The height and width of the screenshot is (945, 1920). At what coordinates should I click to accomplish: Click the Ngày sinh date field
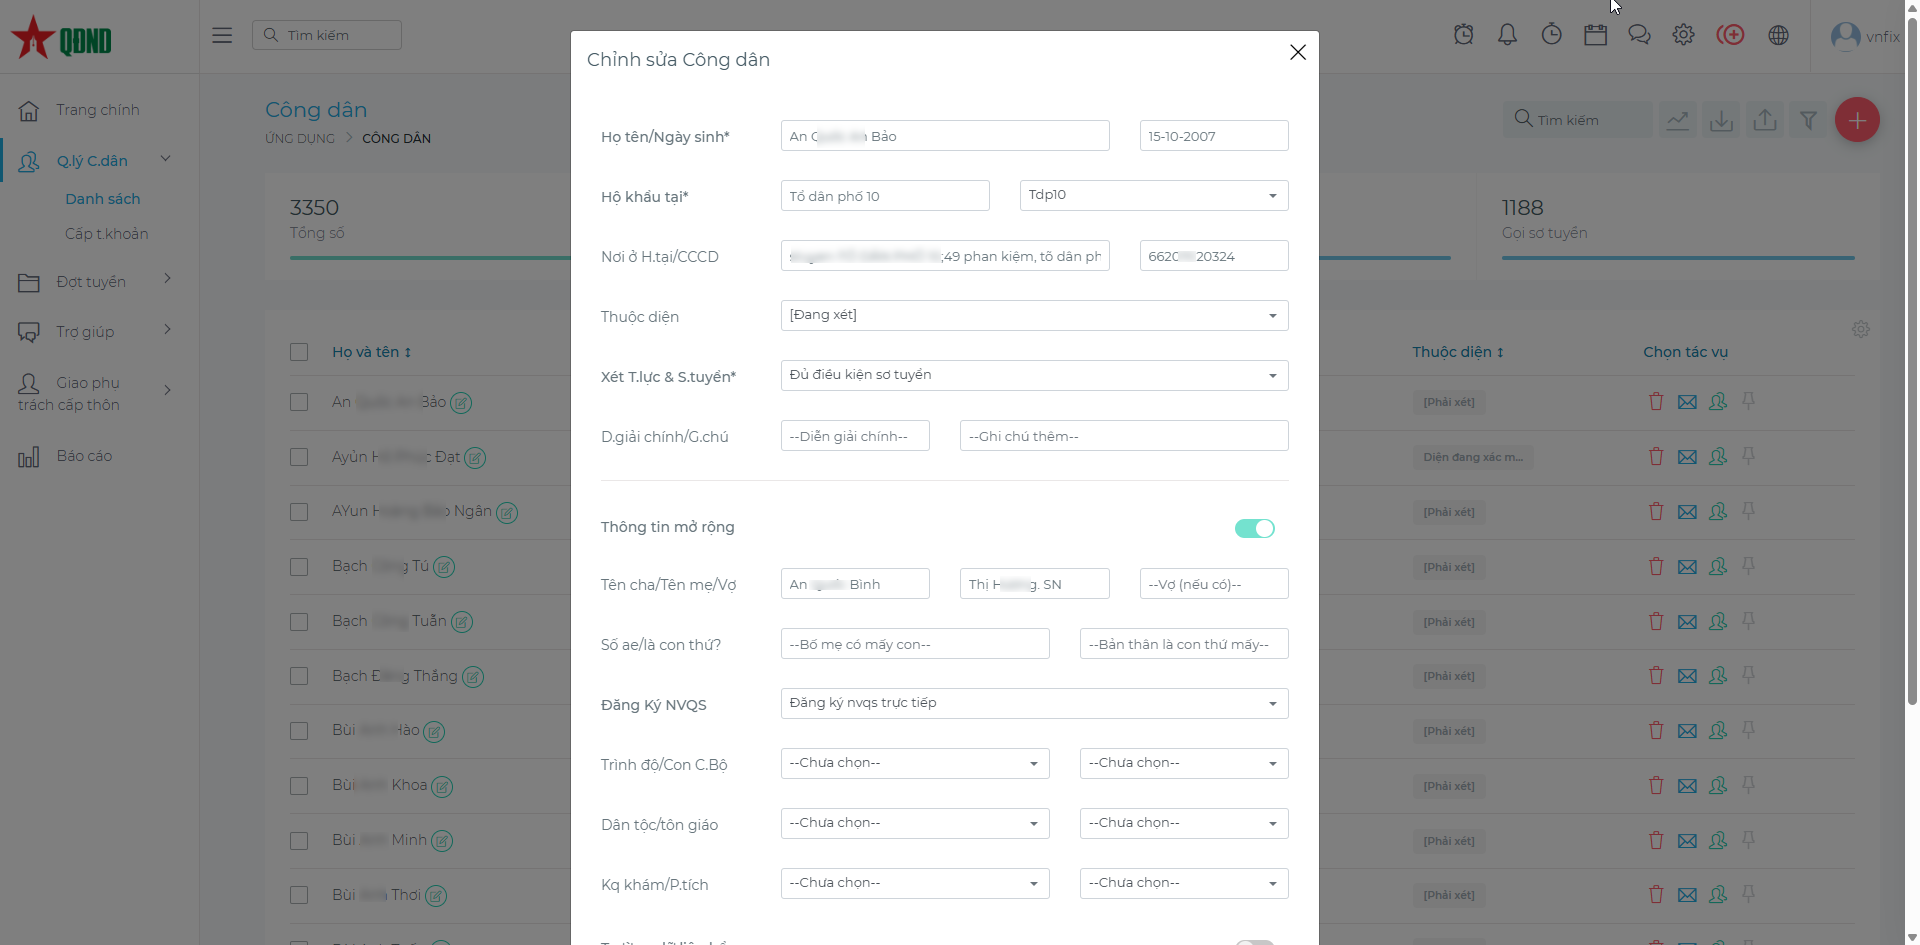point(1214,136)
